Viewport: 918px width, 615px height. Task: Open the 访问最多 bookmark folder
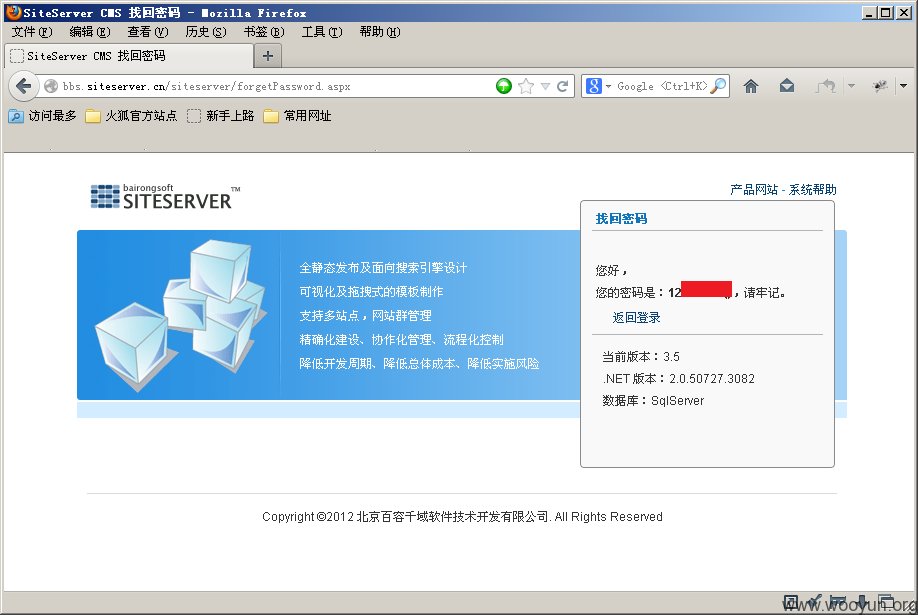click(x=43, y=116)
